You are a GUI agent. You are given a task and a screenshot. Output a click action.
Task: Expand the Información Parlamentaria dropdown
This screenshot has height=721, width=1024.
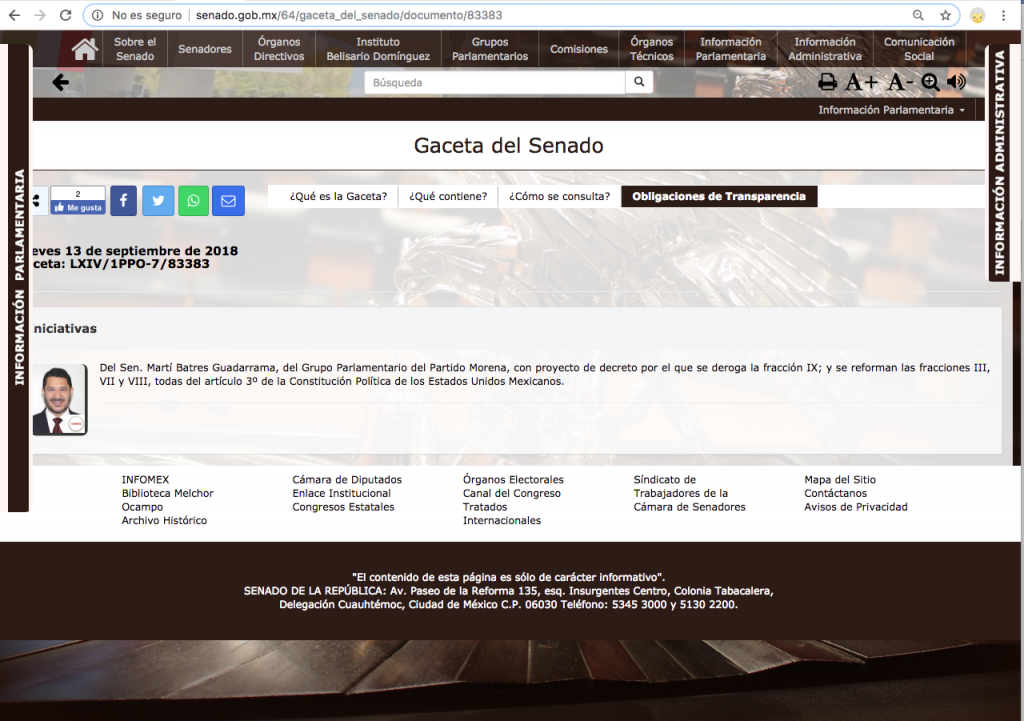click(x=891, y=110)
